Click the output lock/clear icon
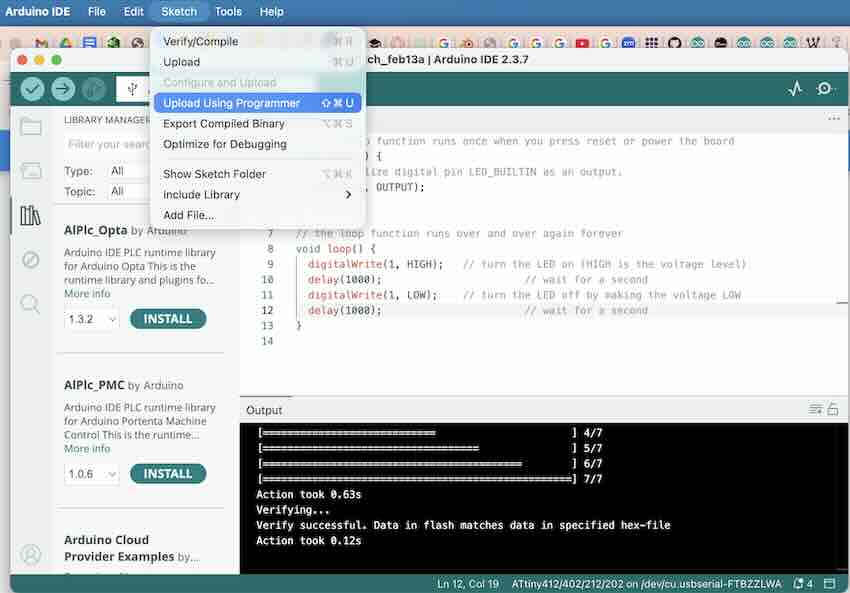Screen dimensions: 850x593 click(833, 409)
